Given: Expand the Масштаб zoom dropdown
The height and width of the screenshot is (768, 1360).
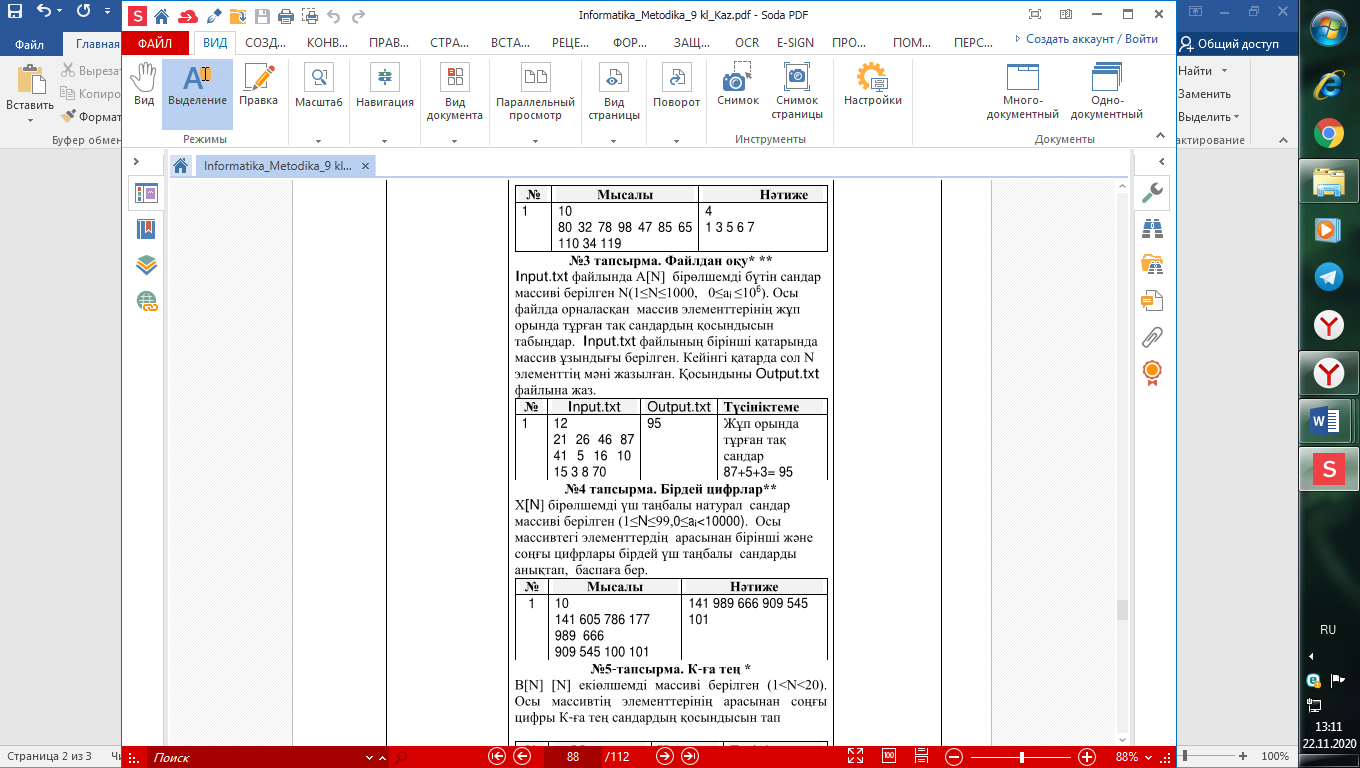Looking at the screenshot, I should point(318,141).
